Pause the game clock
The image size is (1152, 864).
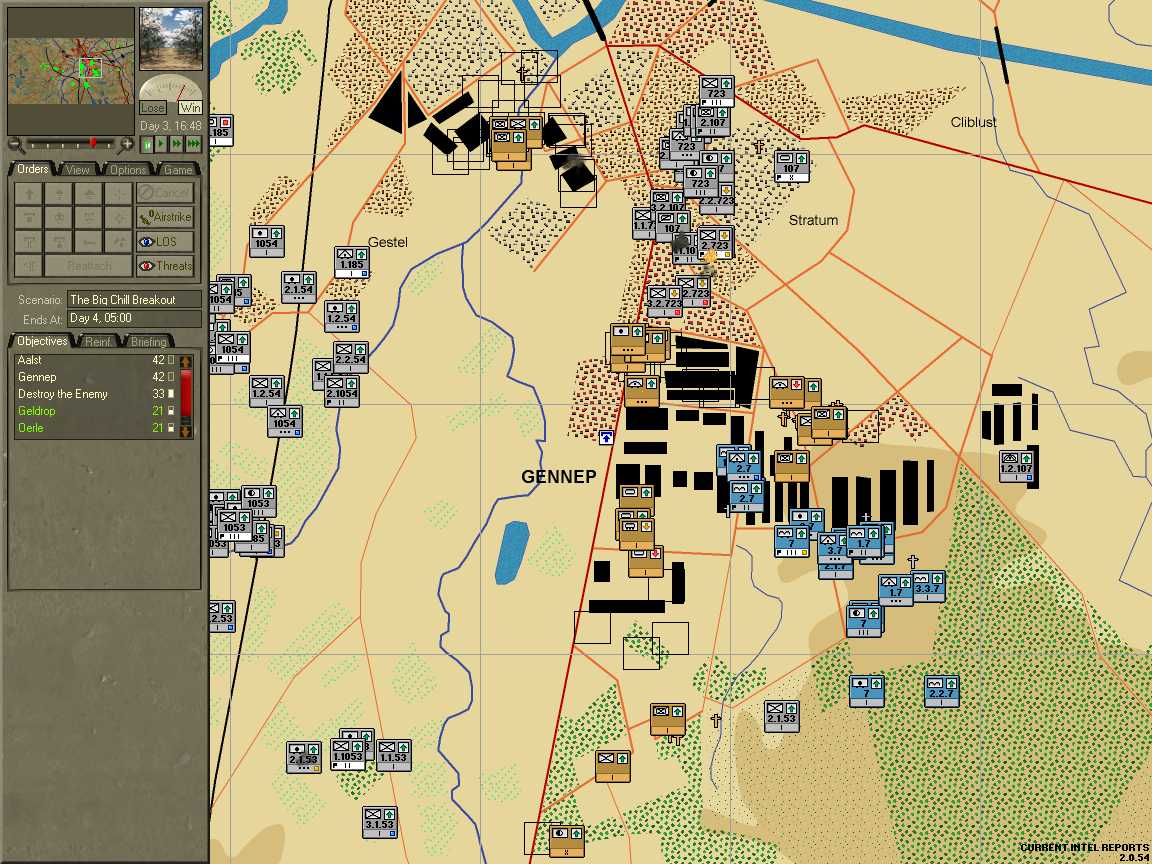(x=147, y=144)
